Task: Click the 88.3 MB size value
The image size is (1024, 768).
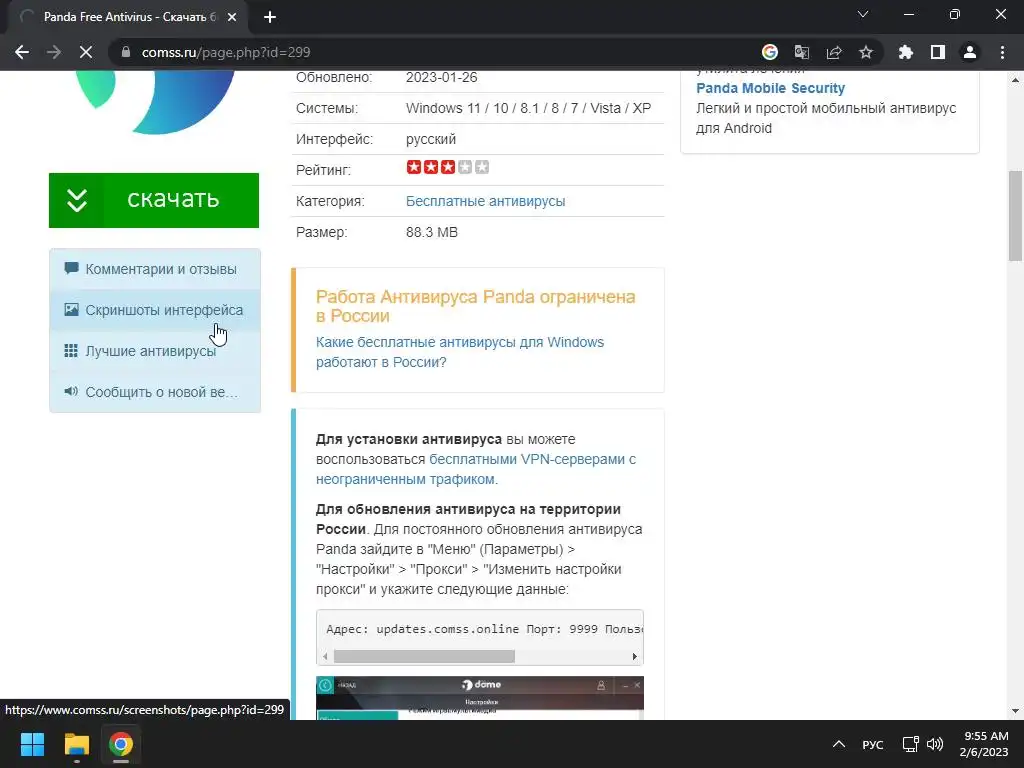Action: click(432, 232)
